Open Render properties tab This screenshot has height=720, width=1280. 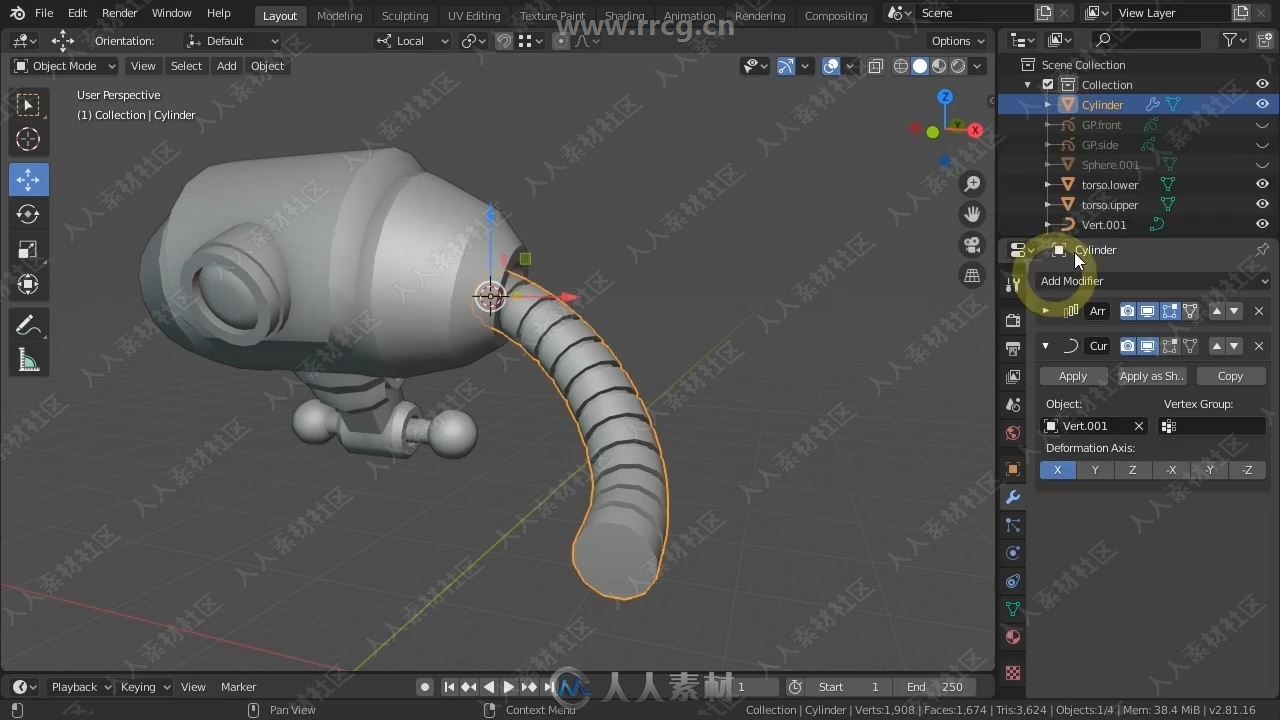coord(1013,321)
